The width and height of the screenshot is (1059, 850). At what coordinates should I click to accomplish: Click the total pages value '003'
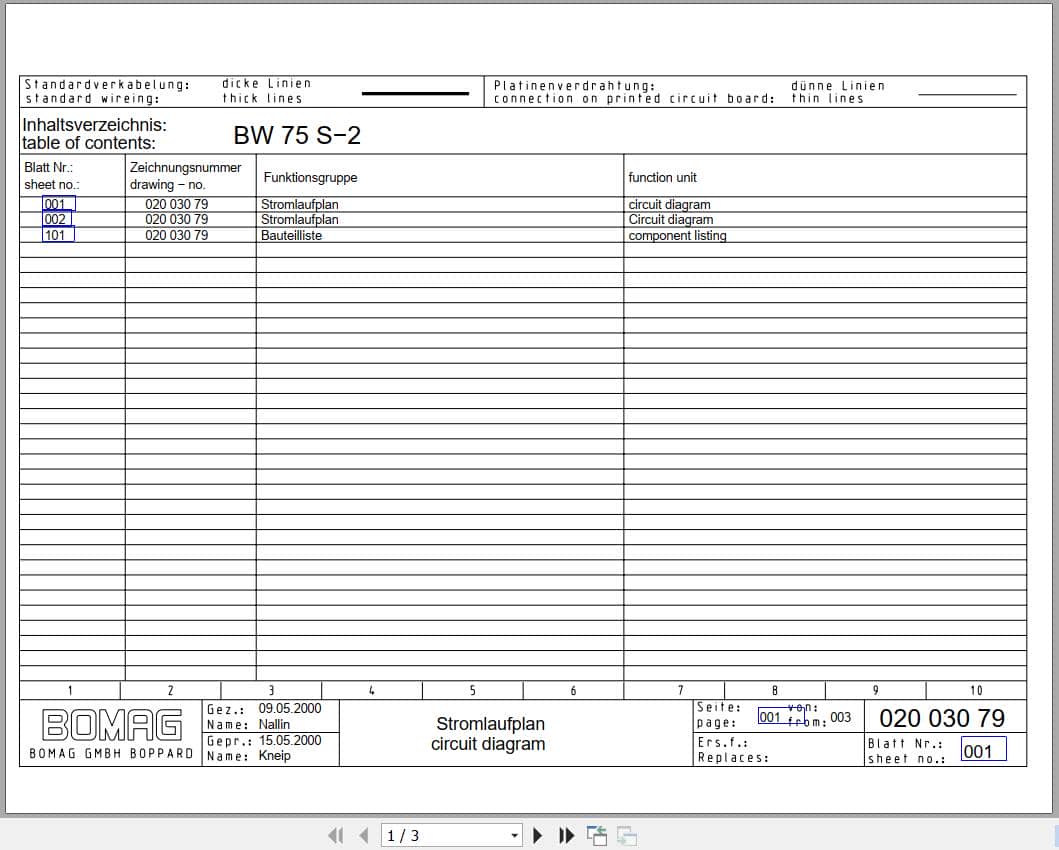[840, 718]
